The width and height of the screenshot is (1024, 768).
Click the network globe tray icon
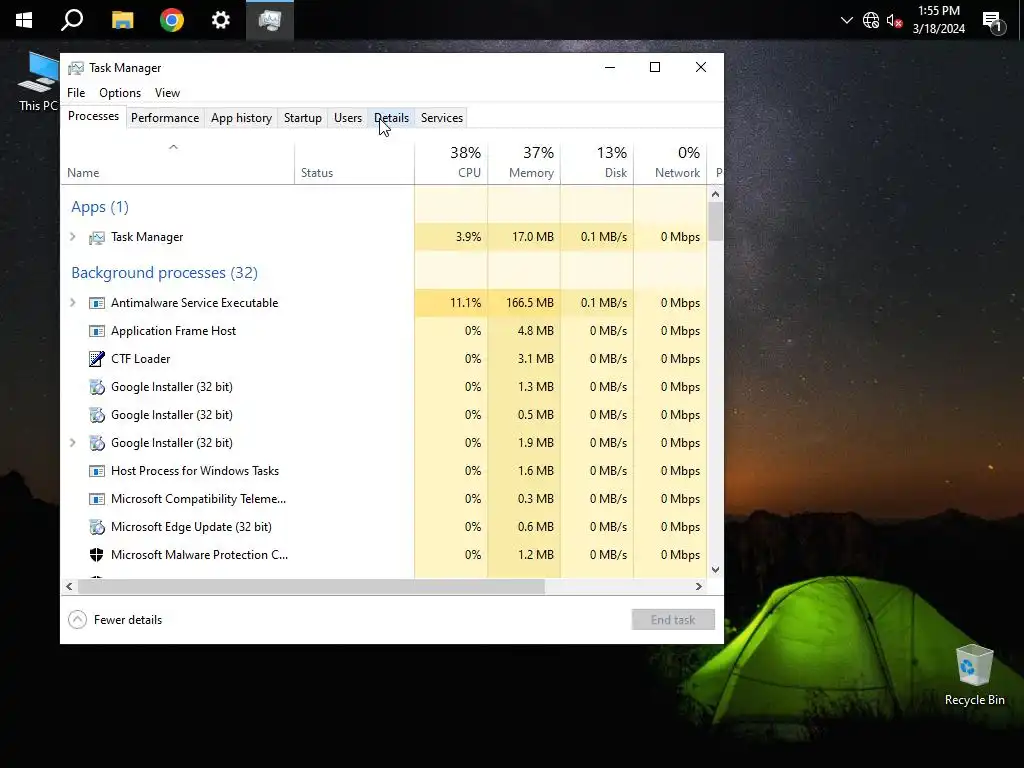(x=871, y=20)
